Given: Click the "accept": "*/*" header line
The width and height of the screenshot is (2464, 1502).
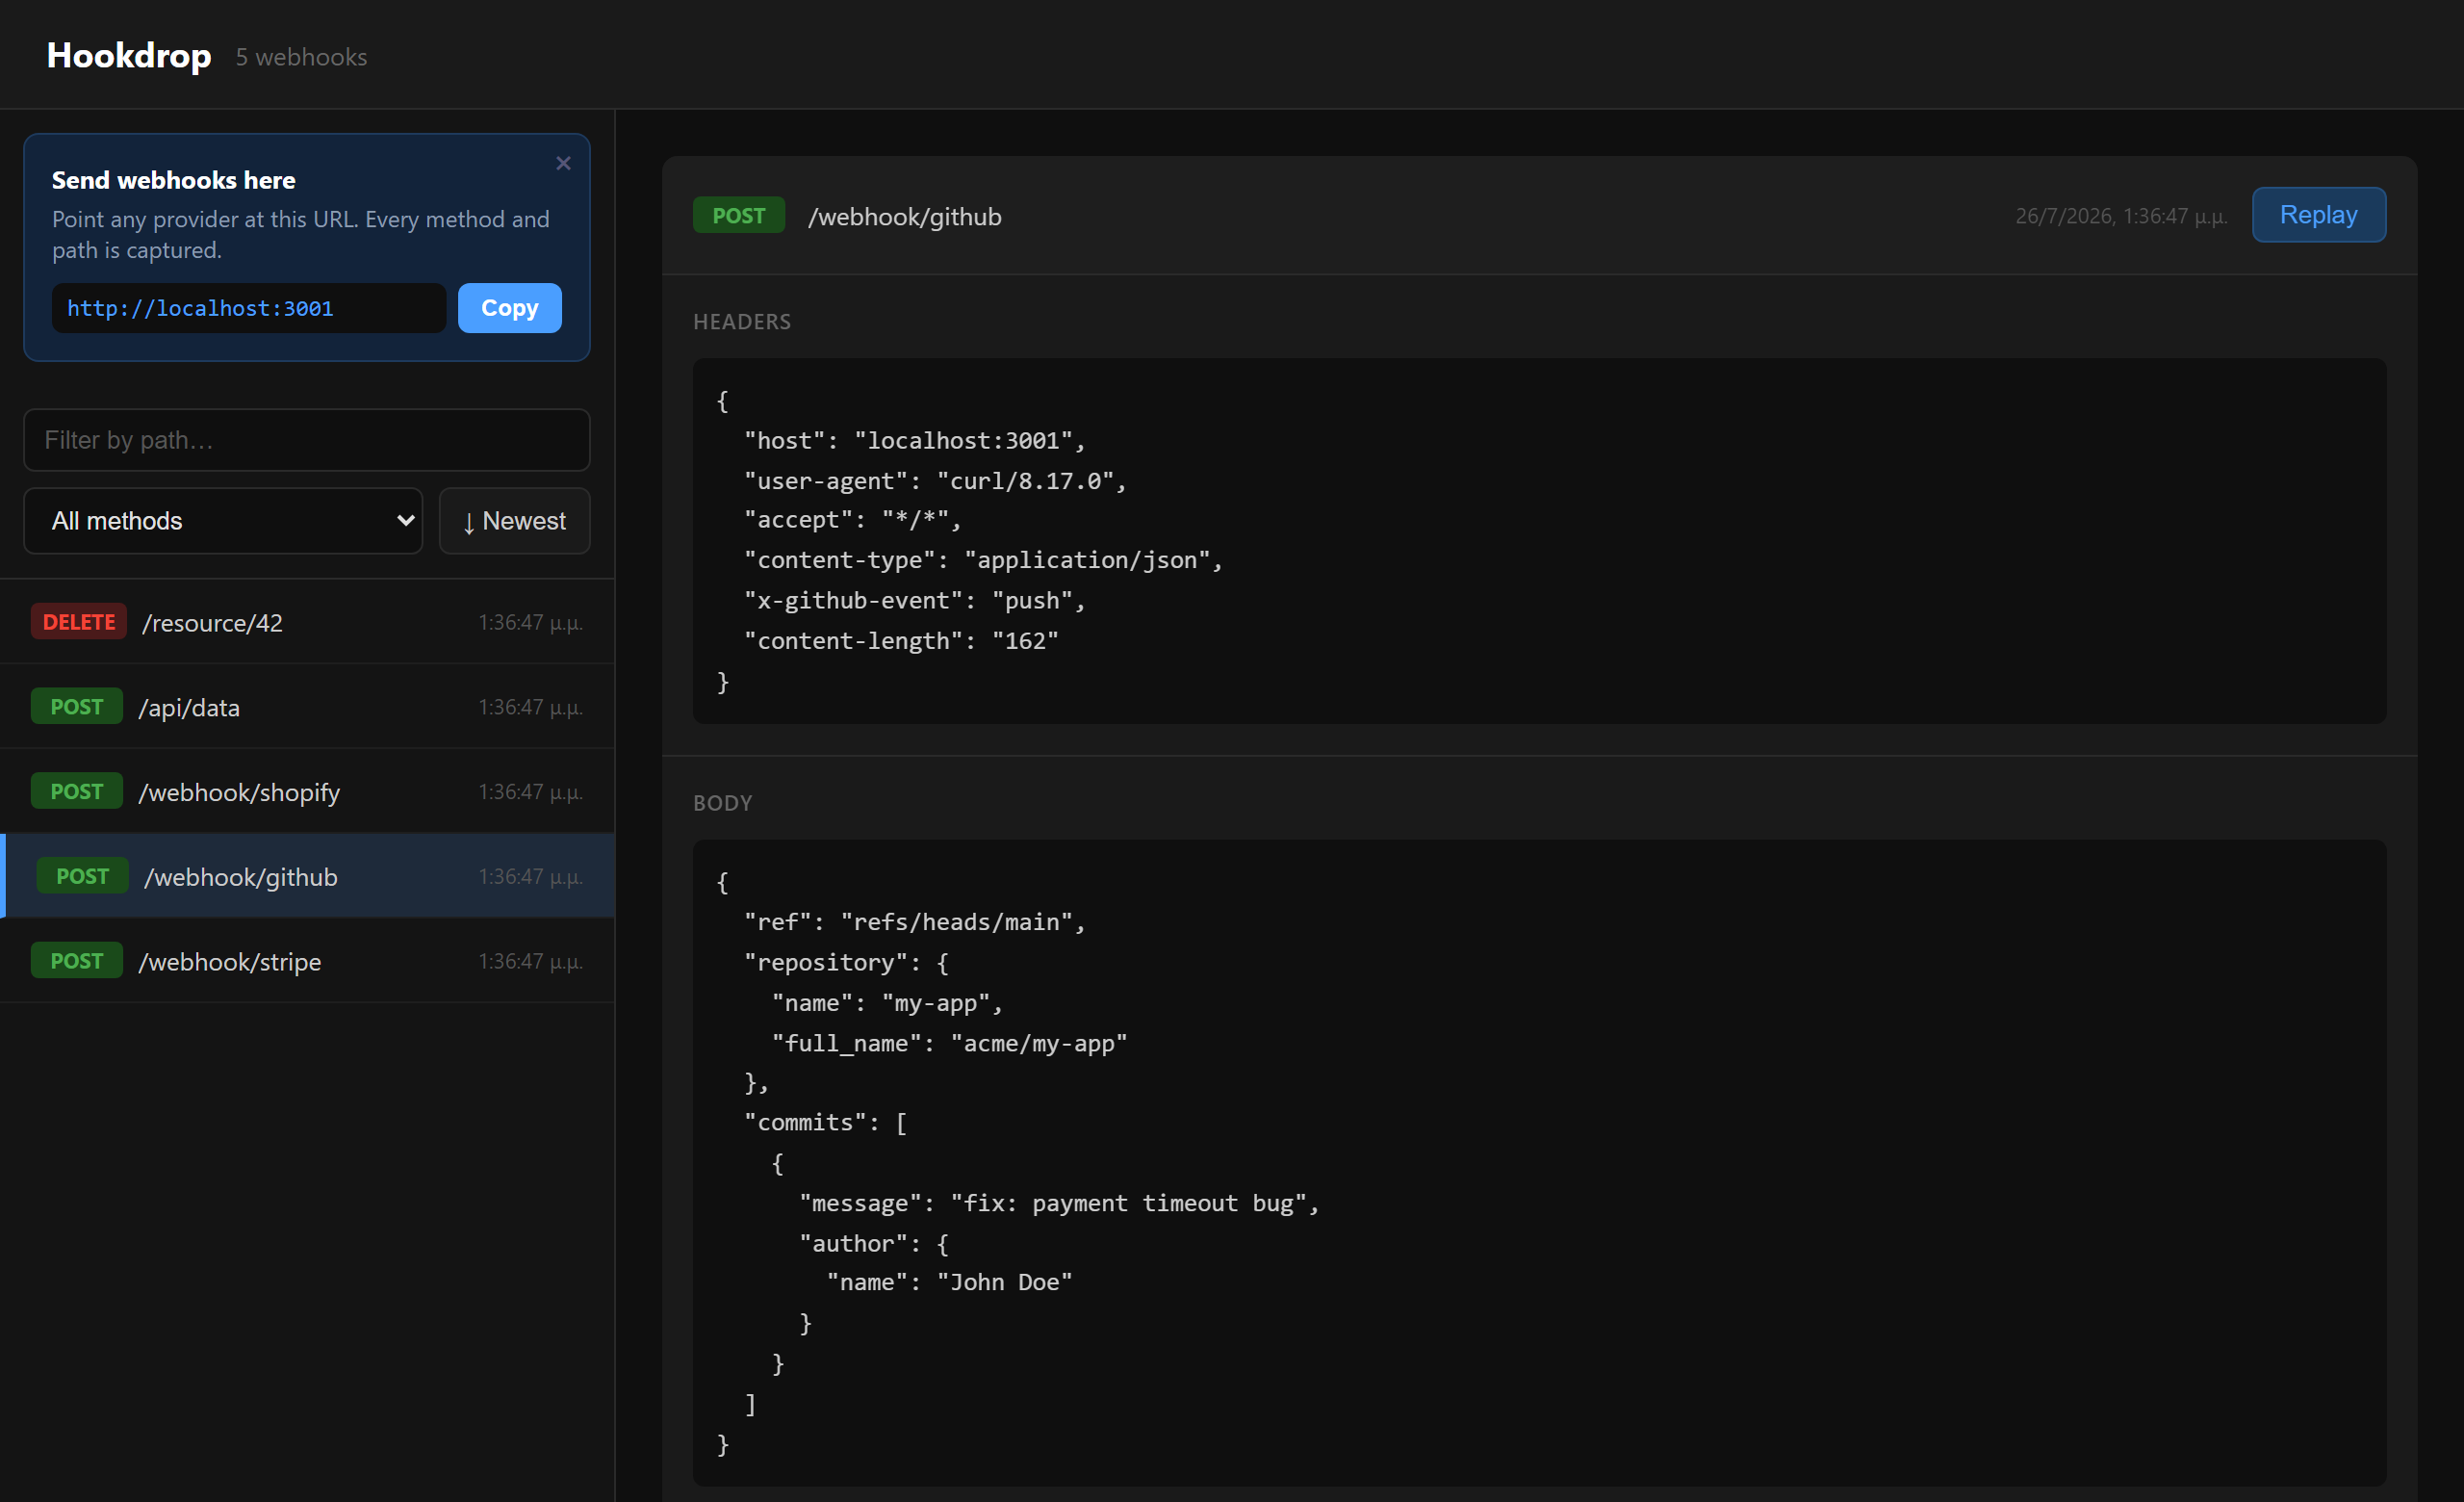Looking at the screenshot, I should [x=852, y=520].
